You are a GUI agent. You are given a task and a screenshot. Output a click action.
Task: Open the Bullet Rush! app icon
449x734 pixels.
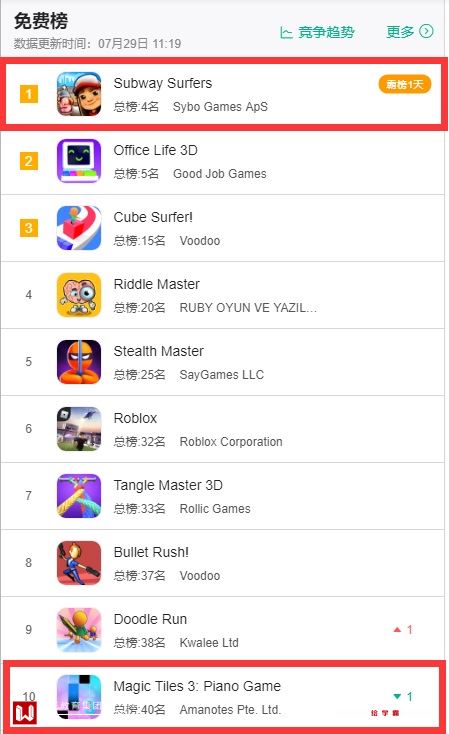[x=79, y=563]
